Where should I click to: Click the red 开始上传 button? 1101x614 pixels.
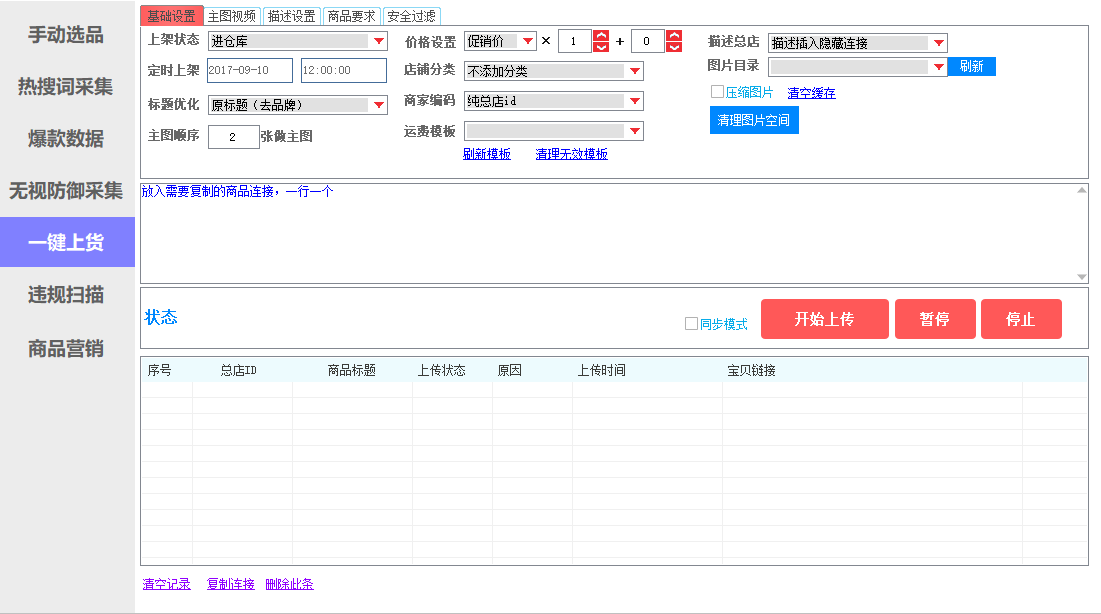(x=824, y=319)
